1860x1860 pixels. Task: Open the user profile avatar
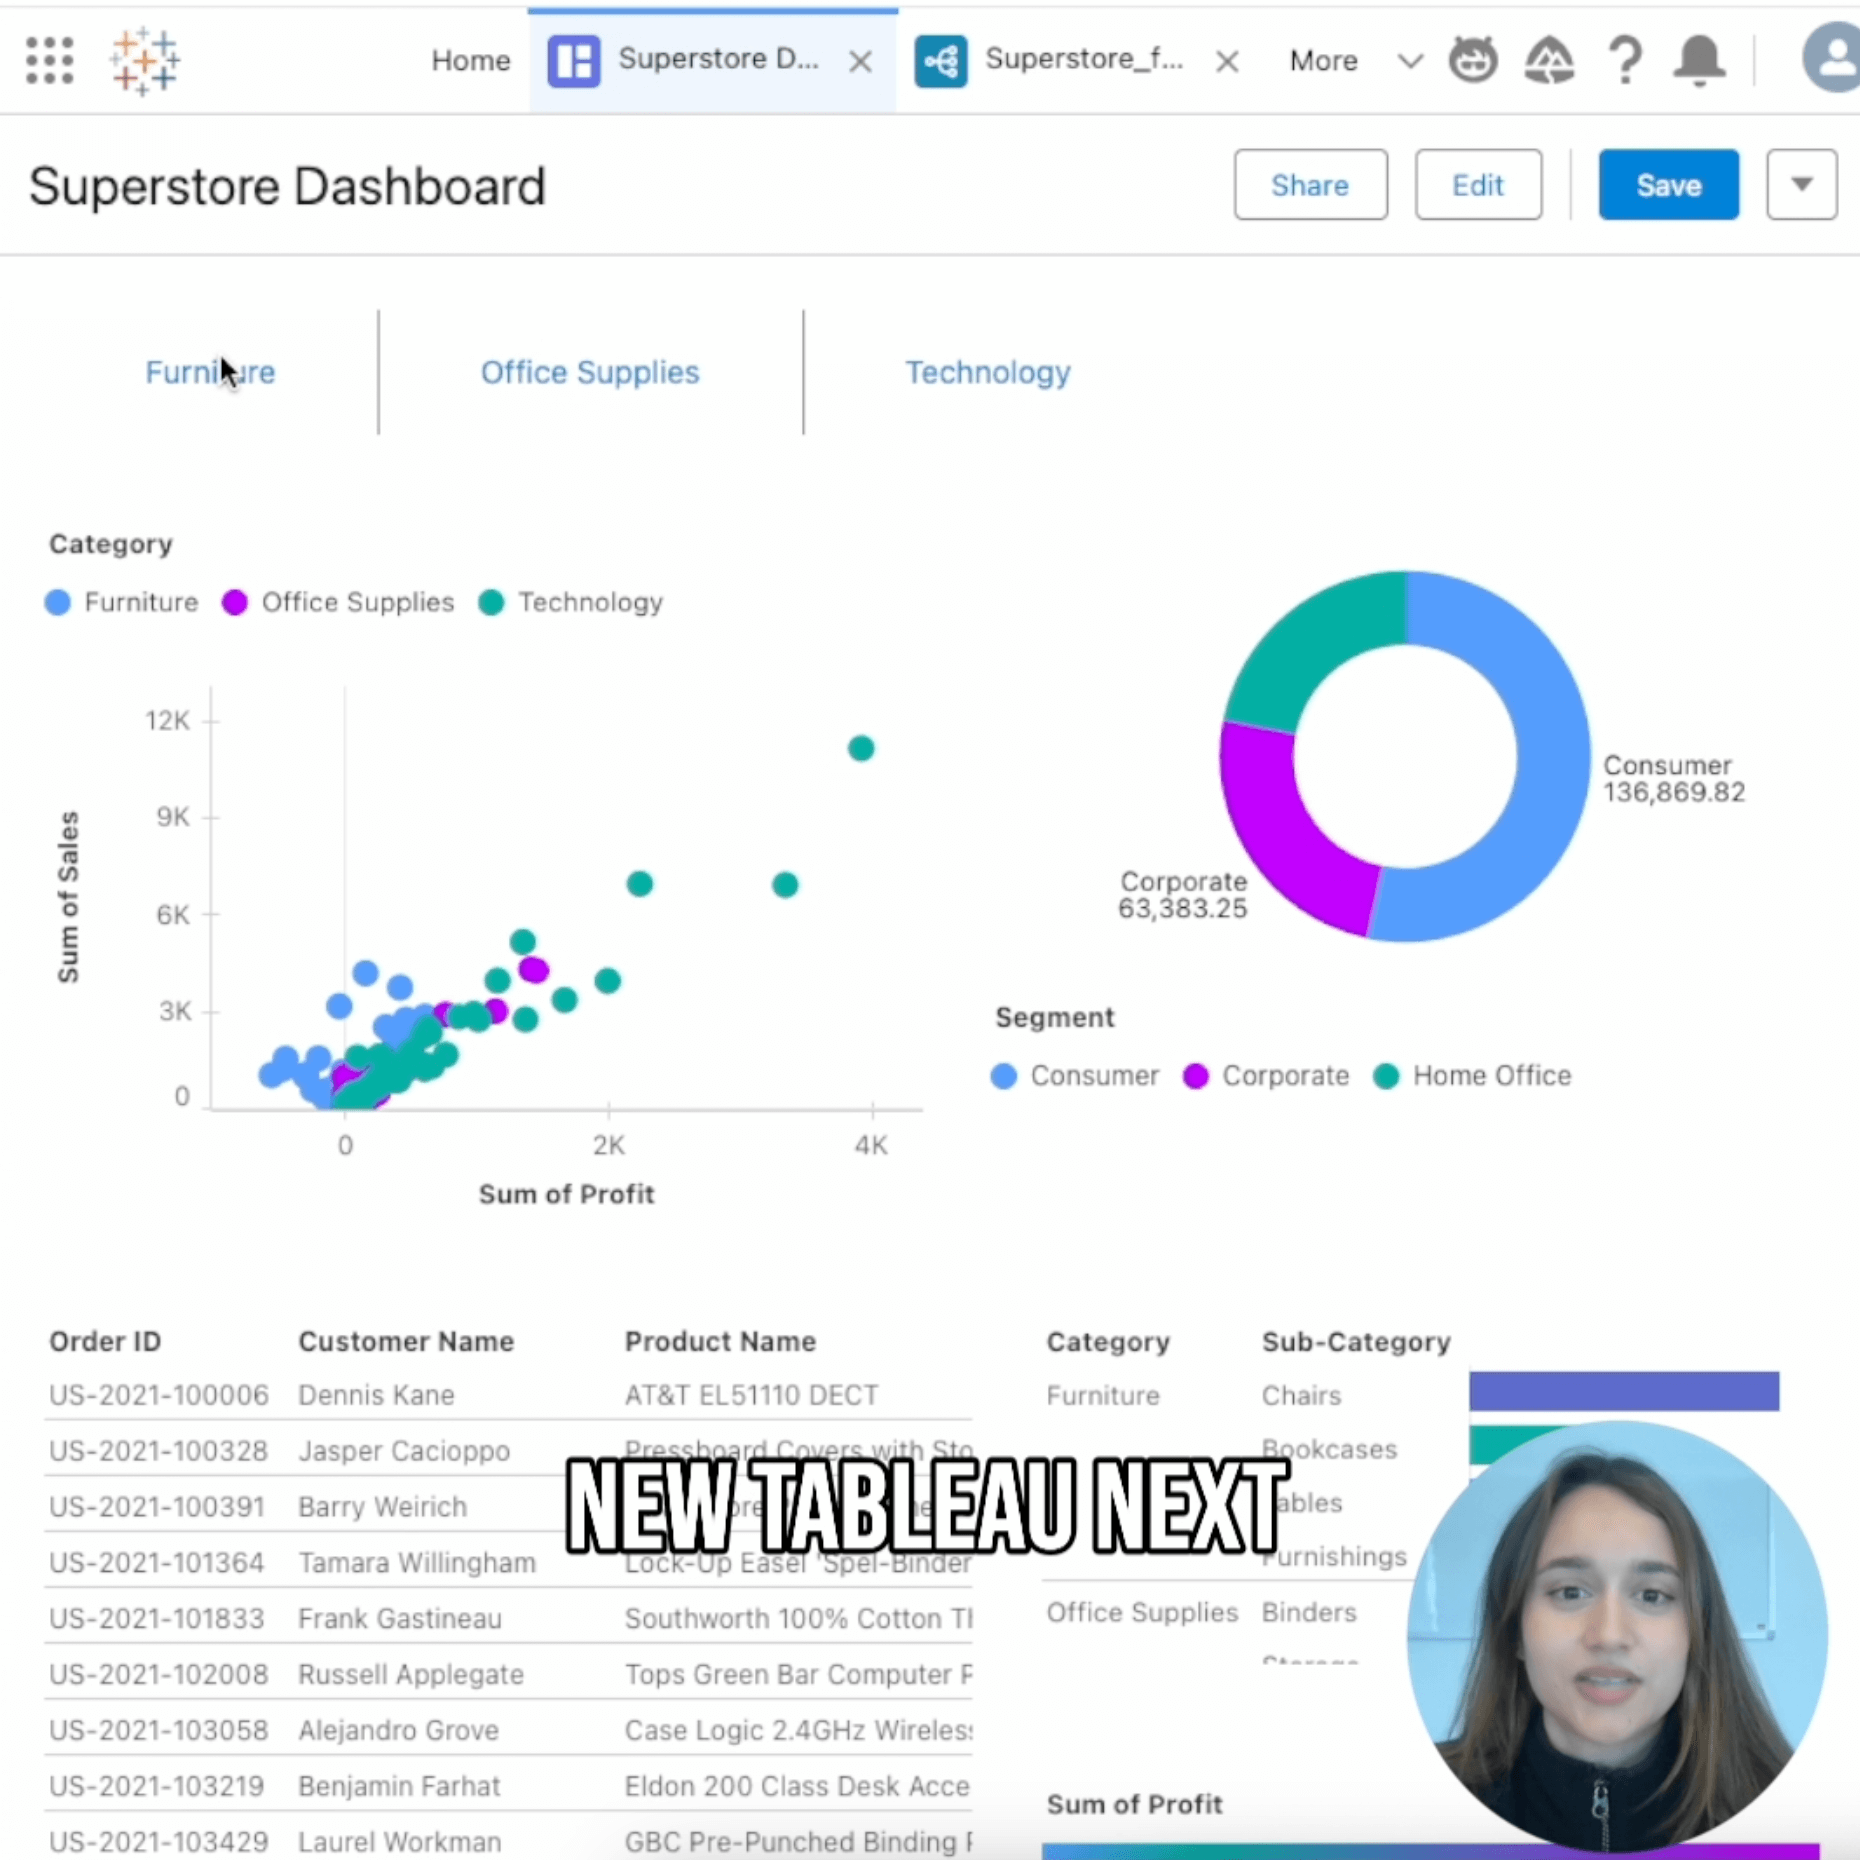[x=1832, y=60]
